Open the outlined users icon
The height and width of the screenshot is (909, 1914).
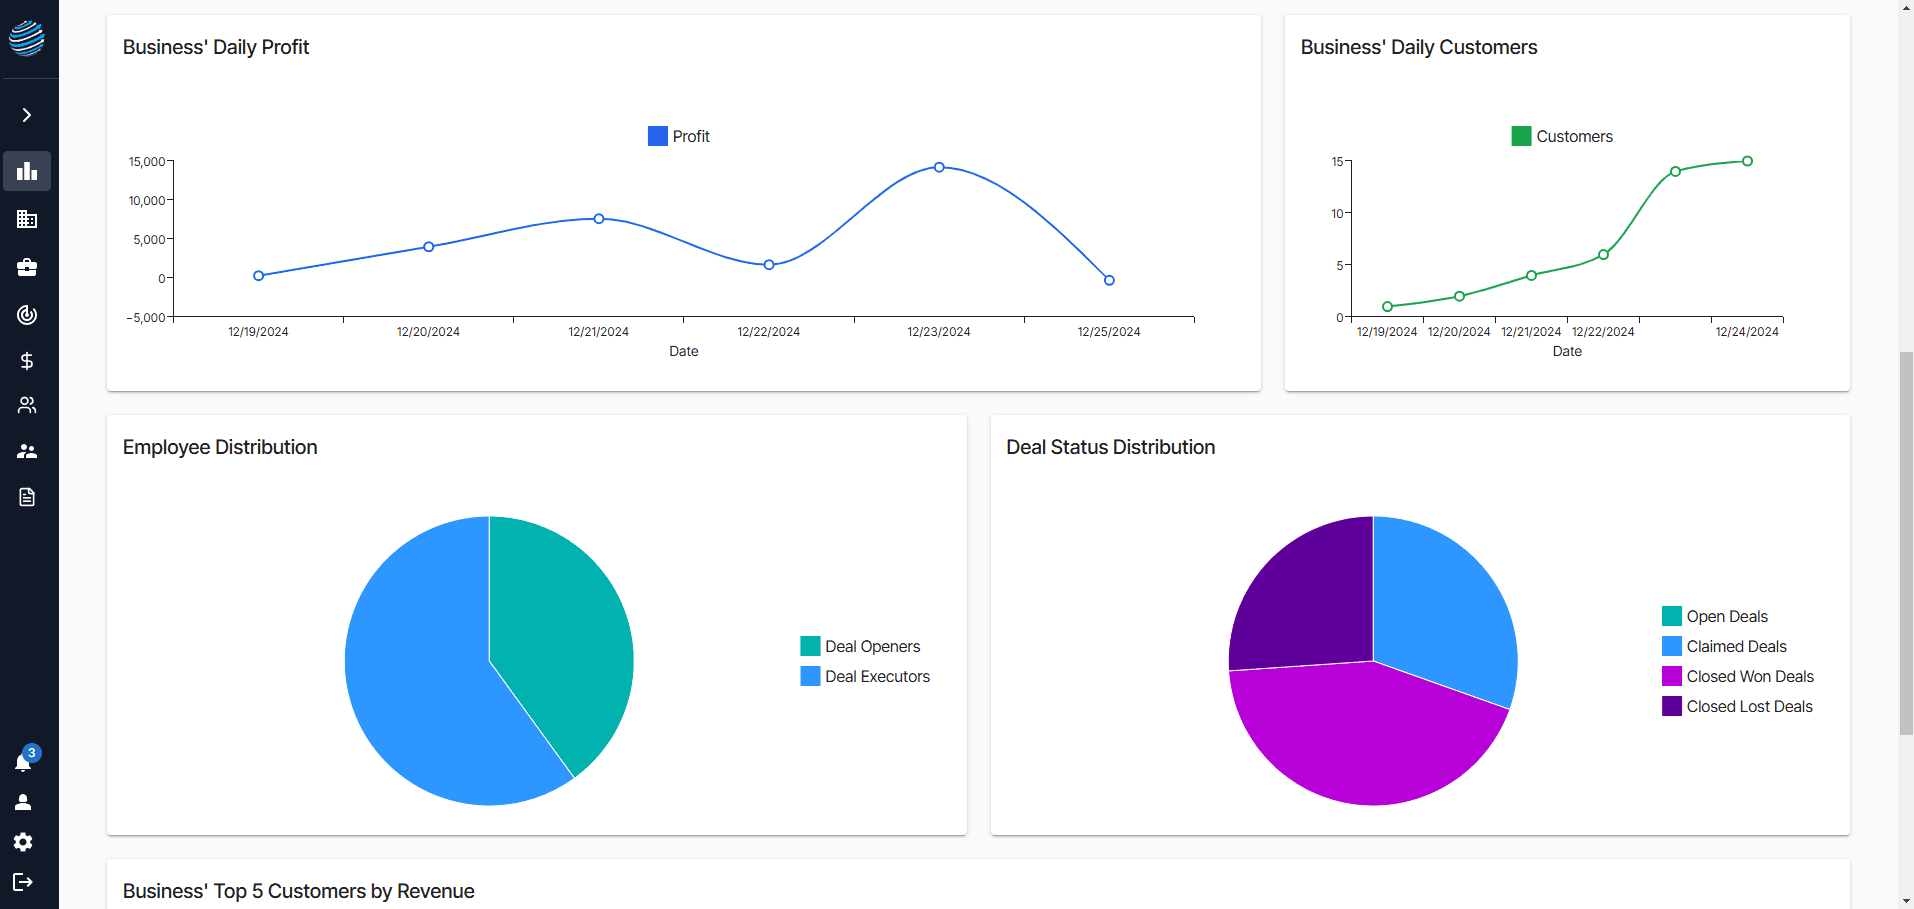27,405
